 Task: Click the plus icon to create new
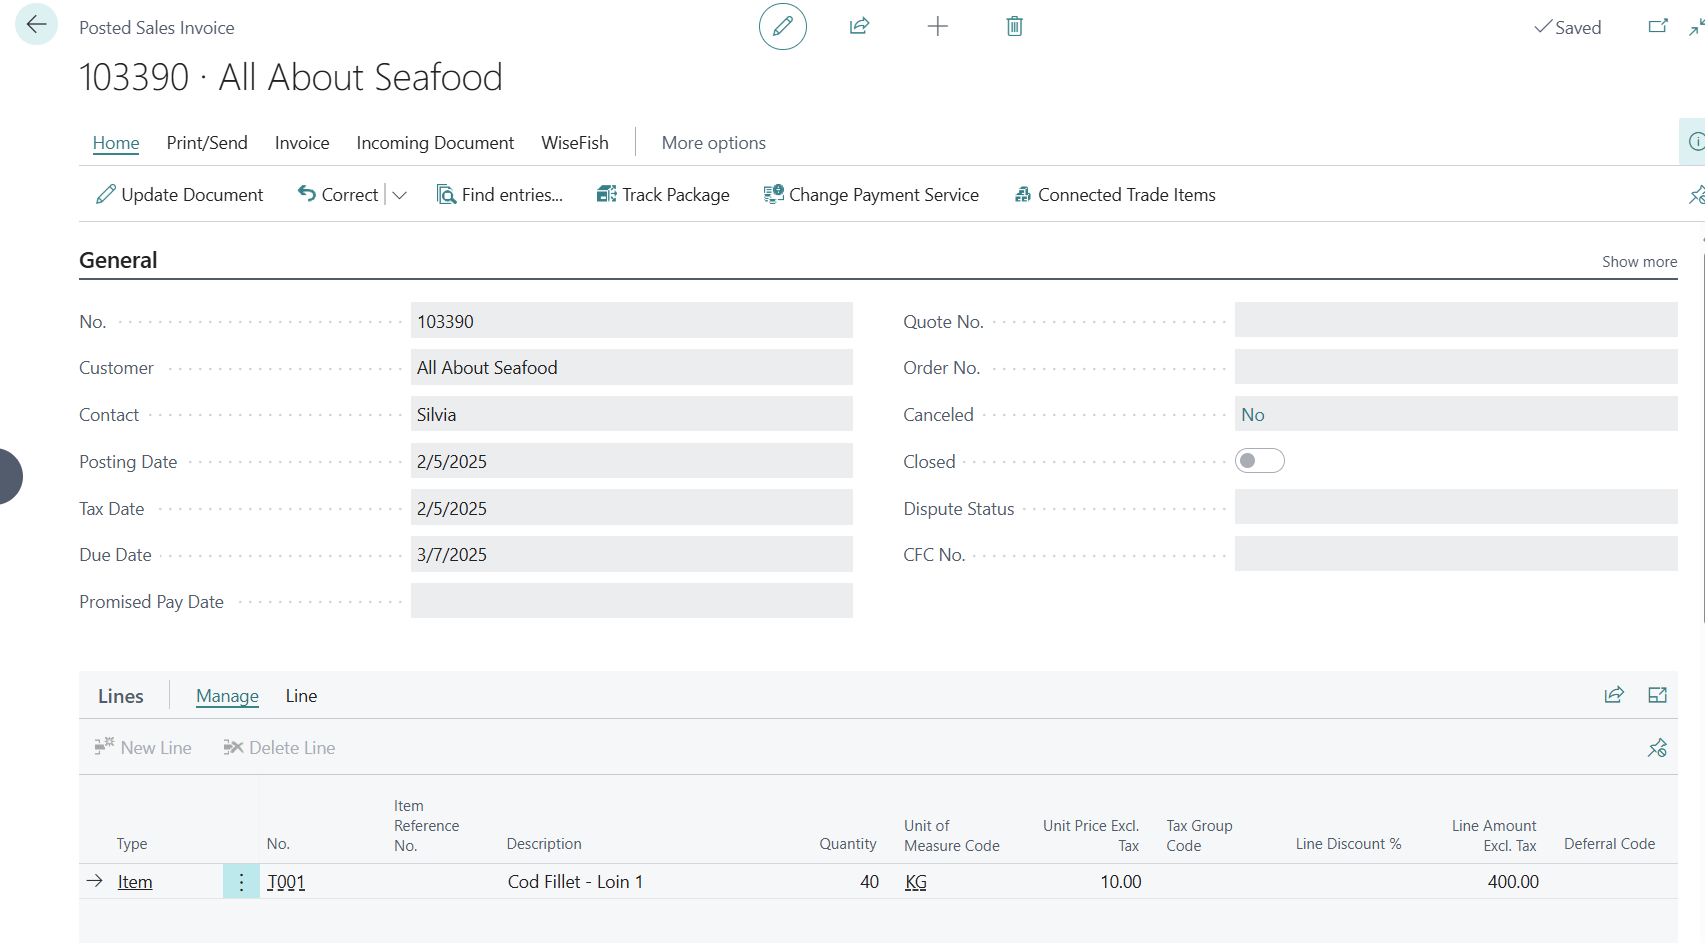point(937,26)
